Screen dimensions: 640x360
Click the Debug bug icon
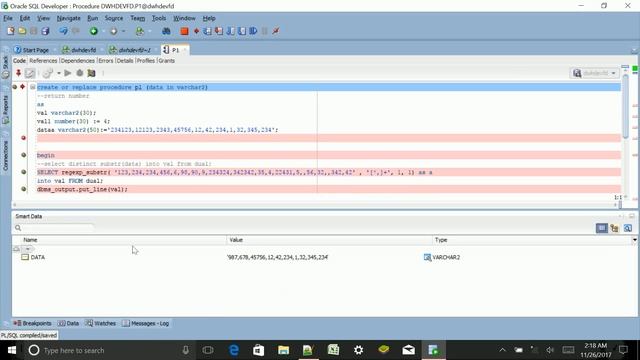pyautogui.click(x=80, y=73)
